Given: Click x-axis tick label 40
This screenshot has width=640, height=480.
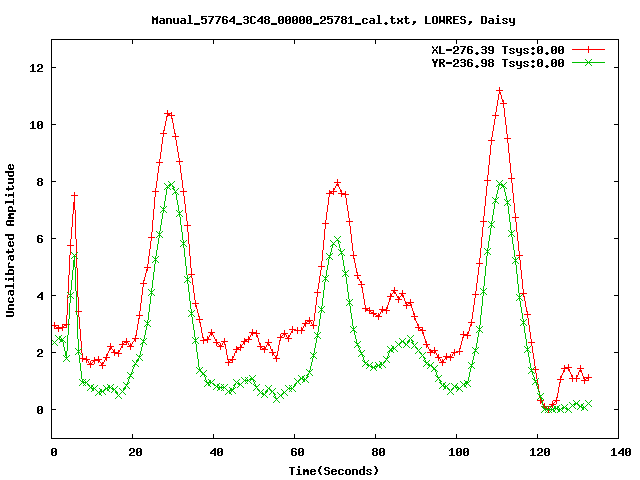Looking at the screenshot, I should [x=216, y=452].
